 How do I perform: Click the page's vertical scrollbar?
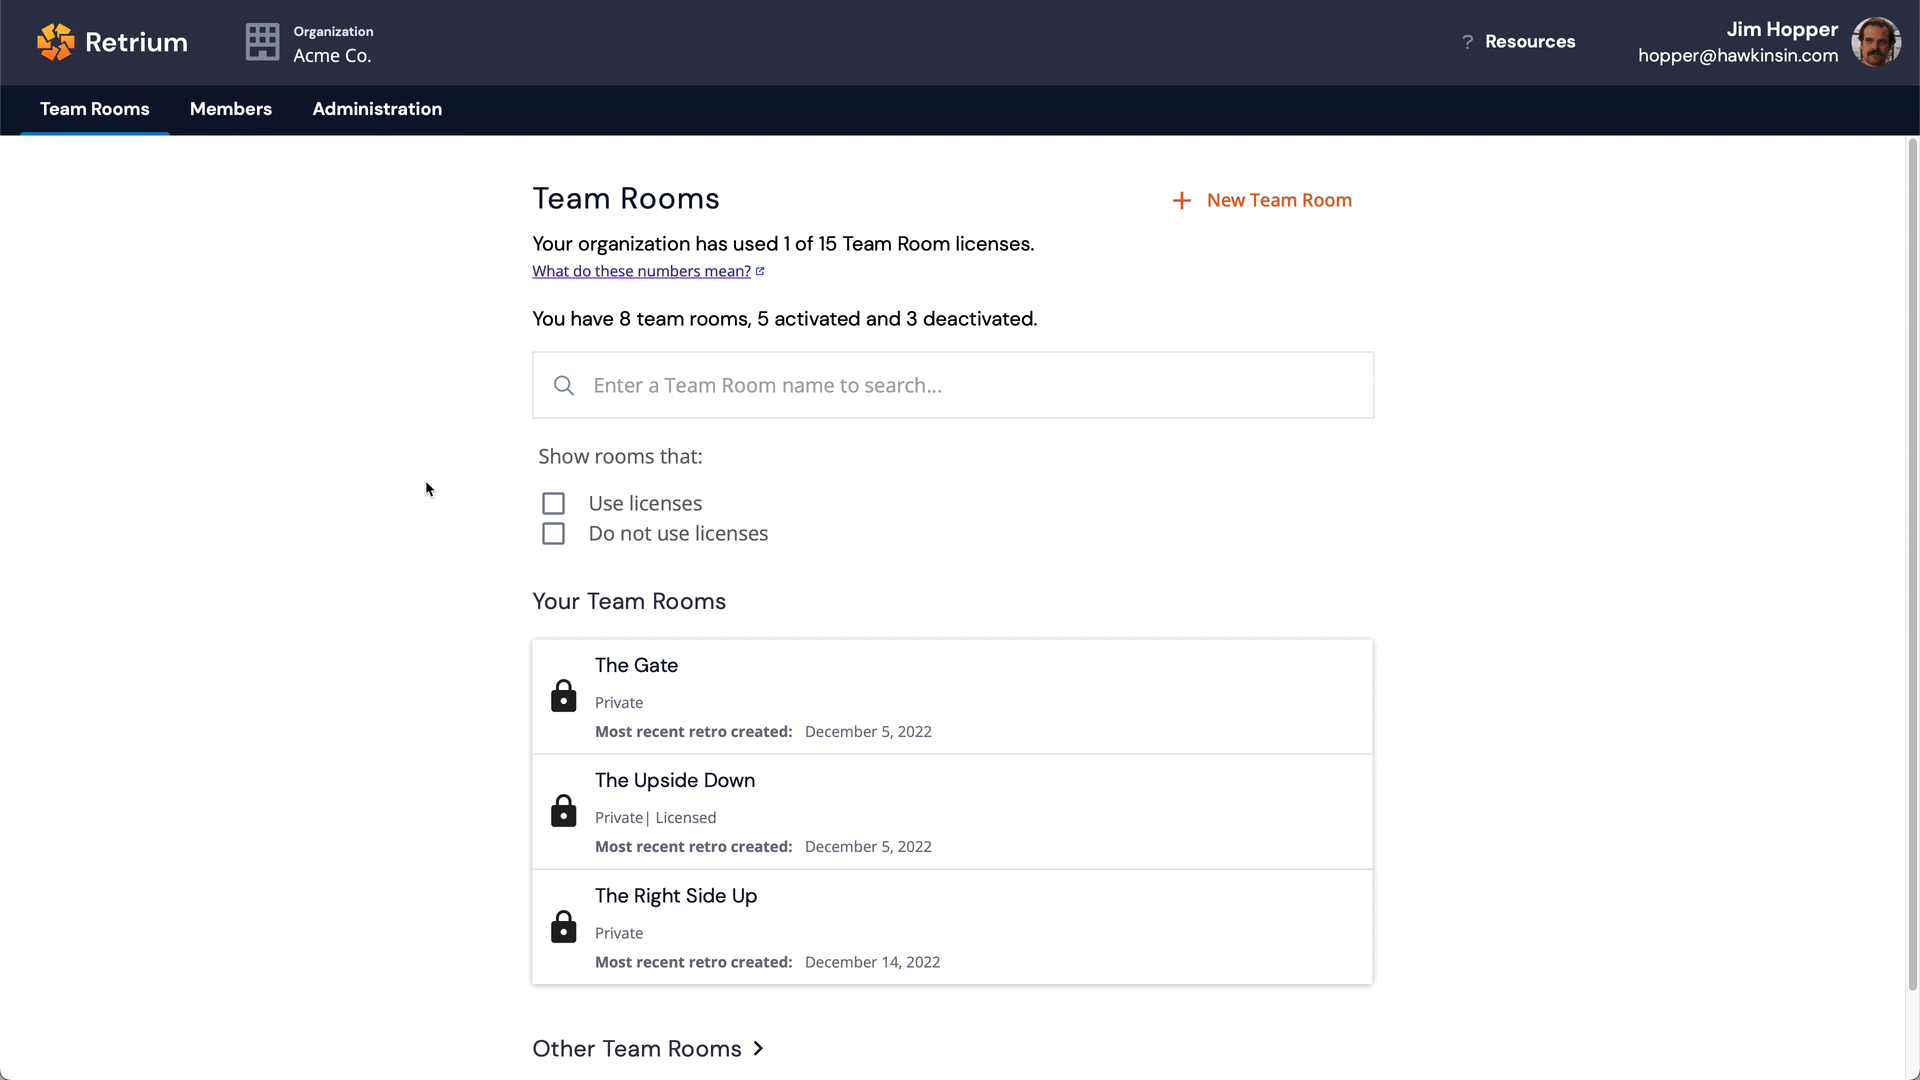click(1912, 560)
